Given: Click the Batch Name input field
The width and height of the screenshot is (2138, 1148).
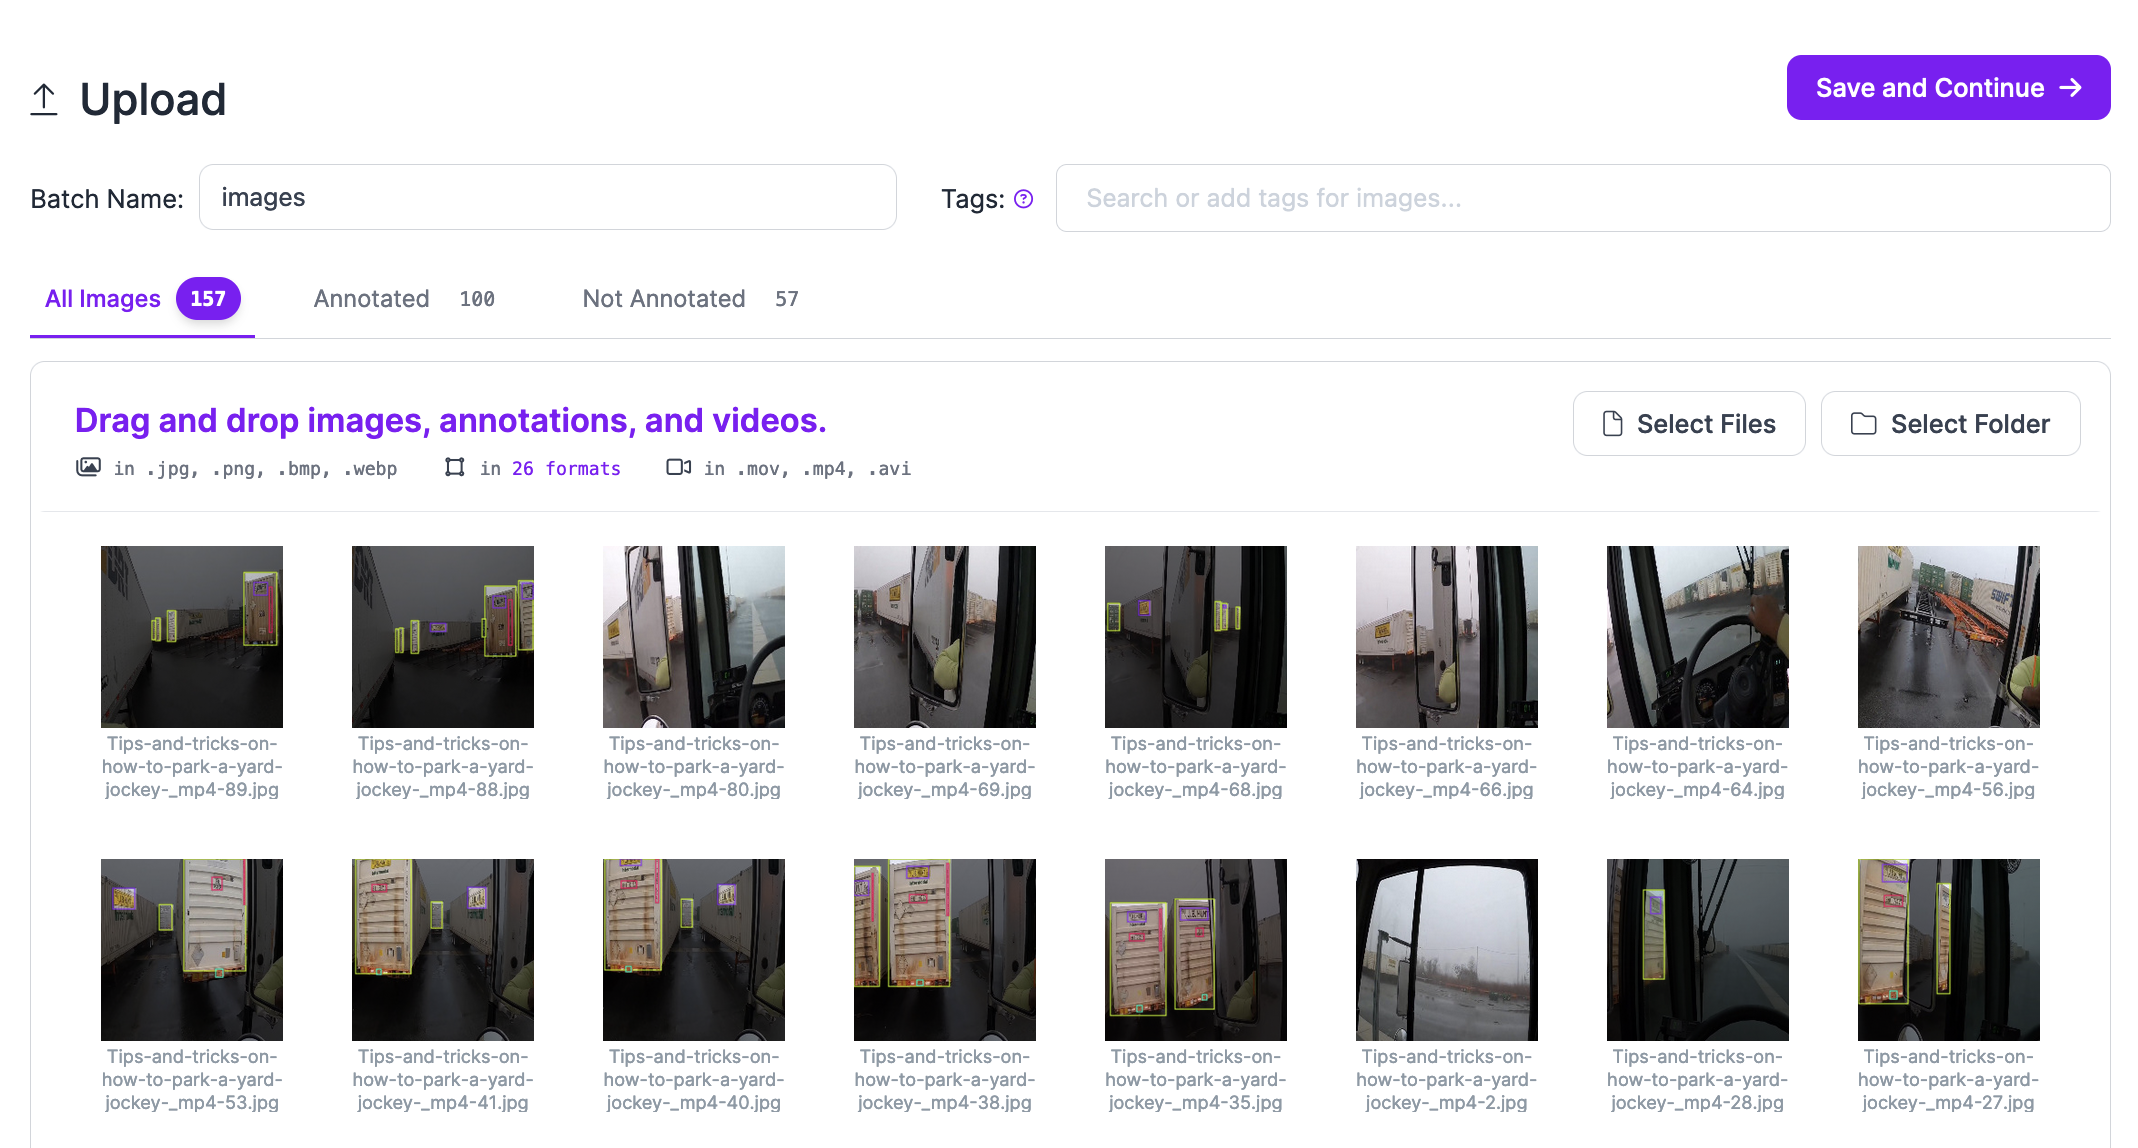Looking at the screenshot, I should pyautogui.click(x=547, y=198).
